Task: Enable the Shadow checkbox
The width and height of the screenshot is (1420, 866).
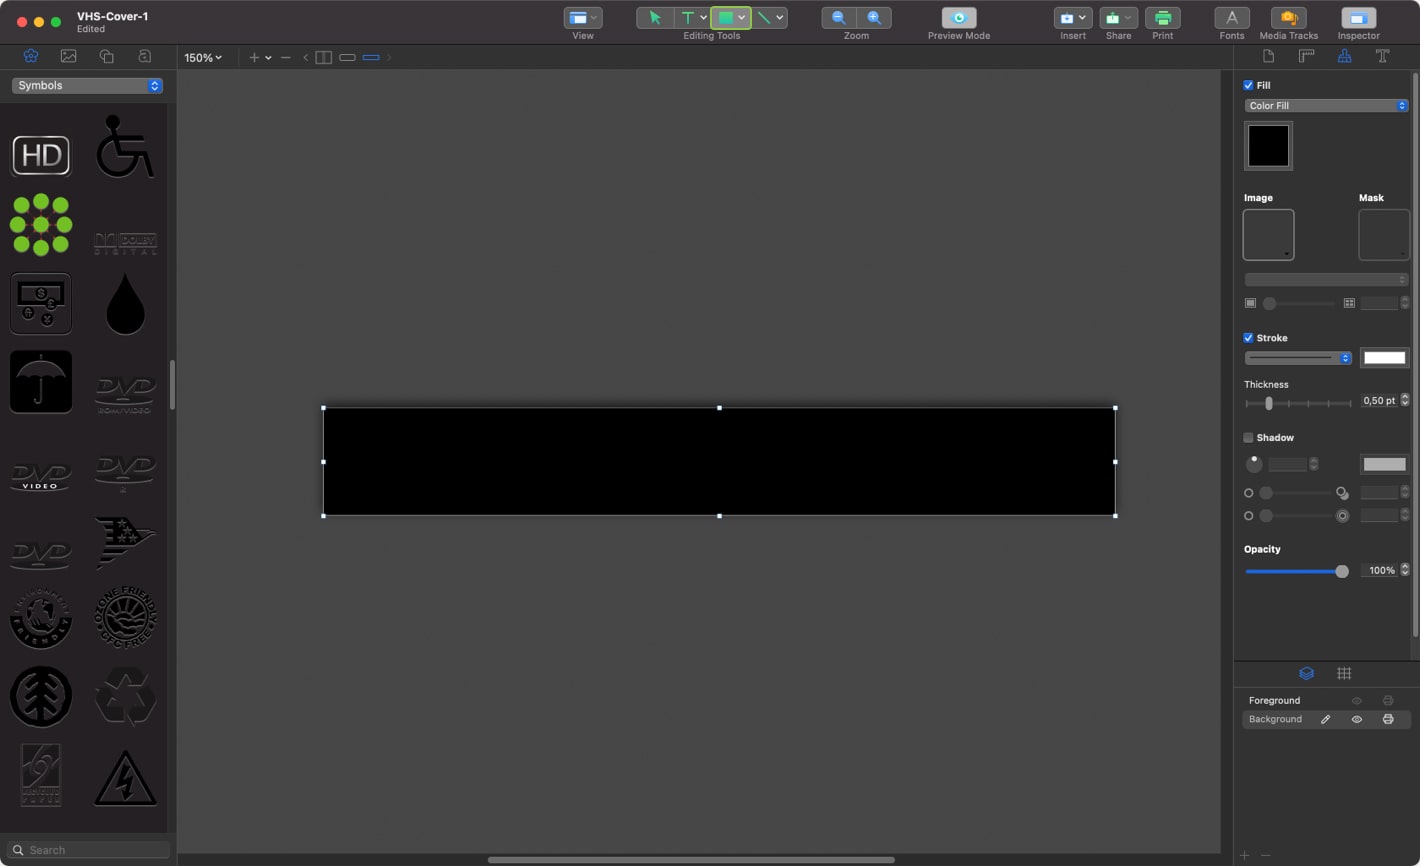Action: (x=1248, y=437)
